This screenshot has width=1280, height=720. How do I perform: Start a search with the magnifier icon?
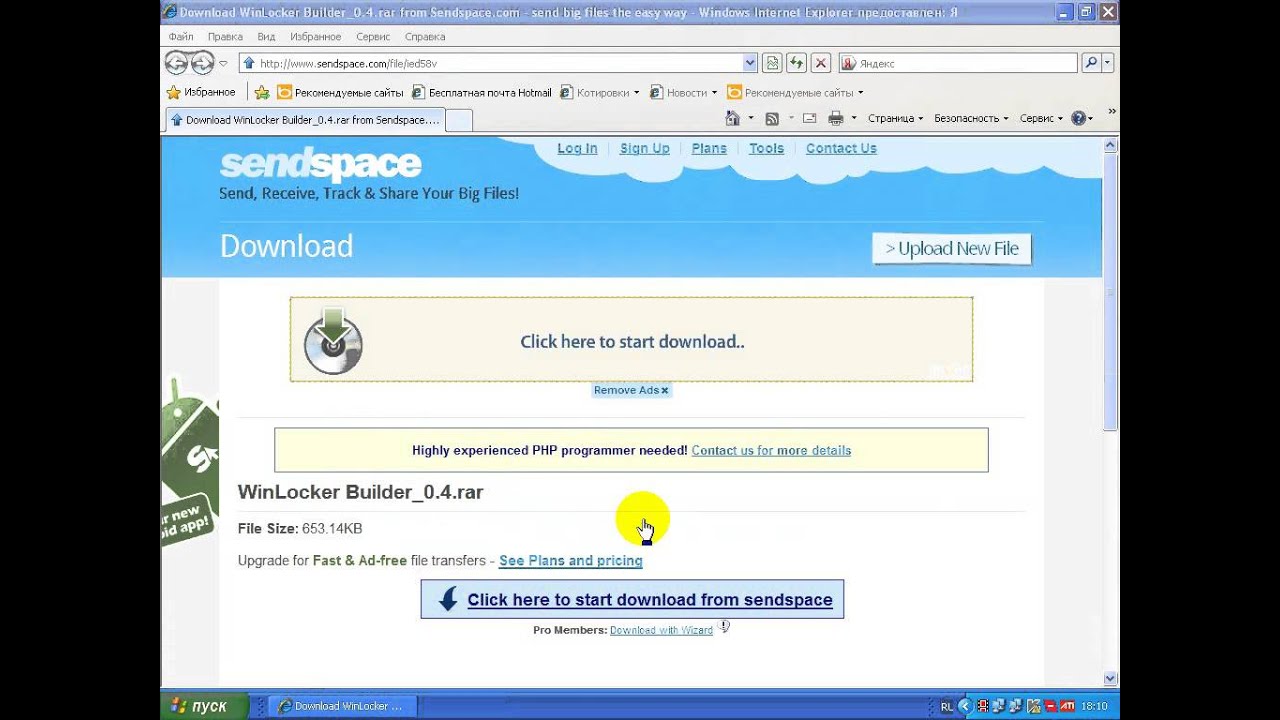coord(1090,63)
